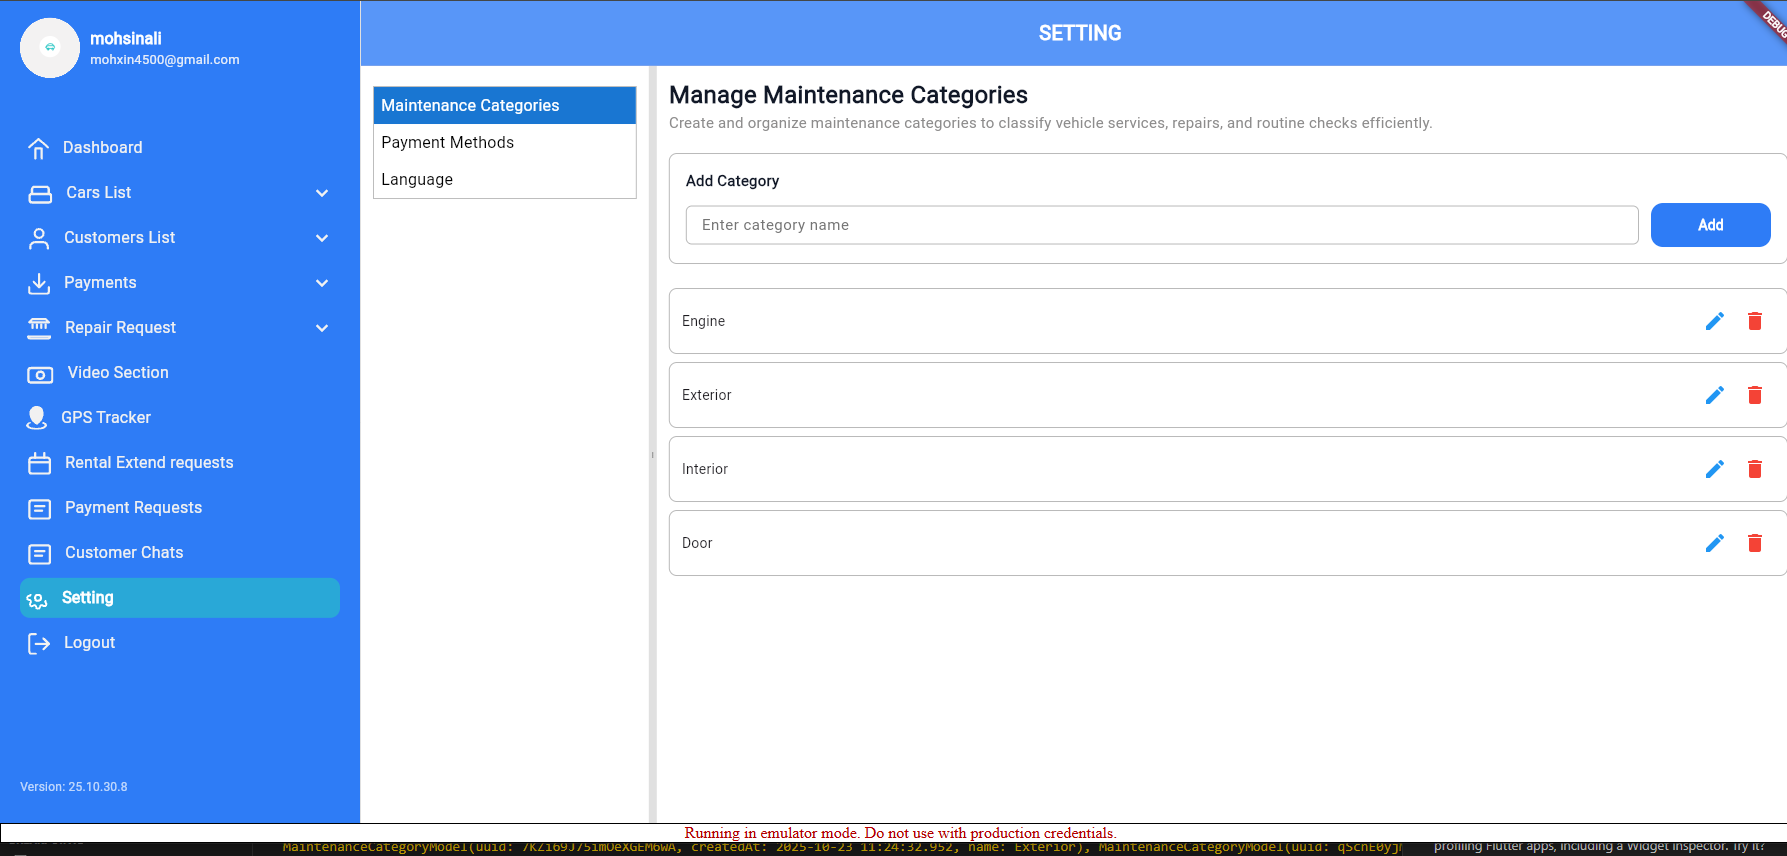Switch to the Language settings tab
This screenshot has height=856, width=1787.
417,179
